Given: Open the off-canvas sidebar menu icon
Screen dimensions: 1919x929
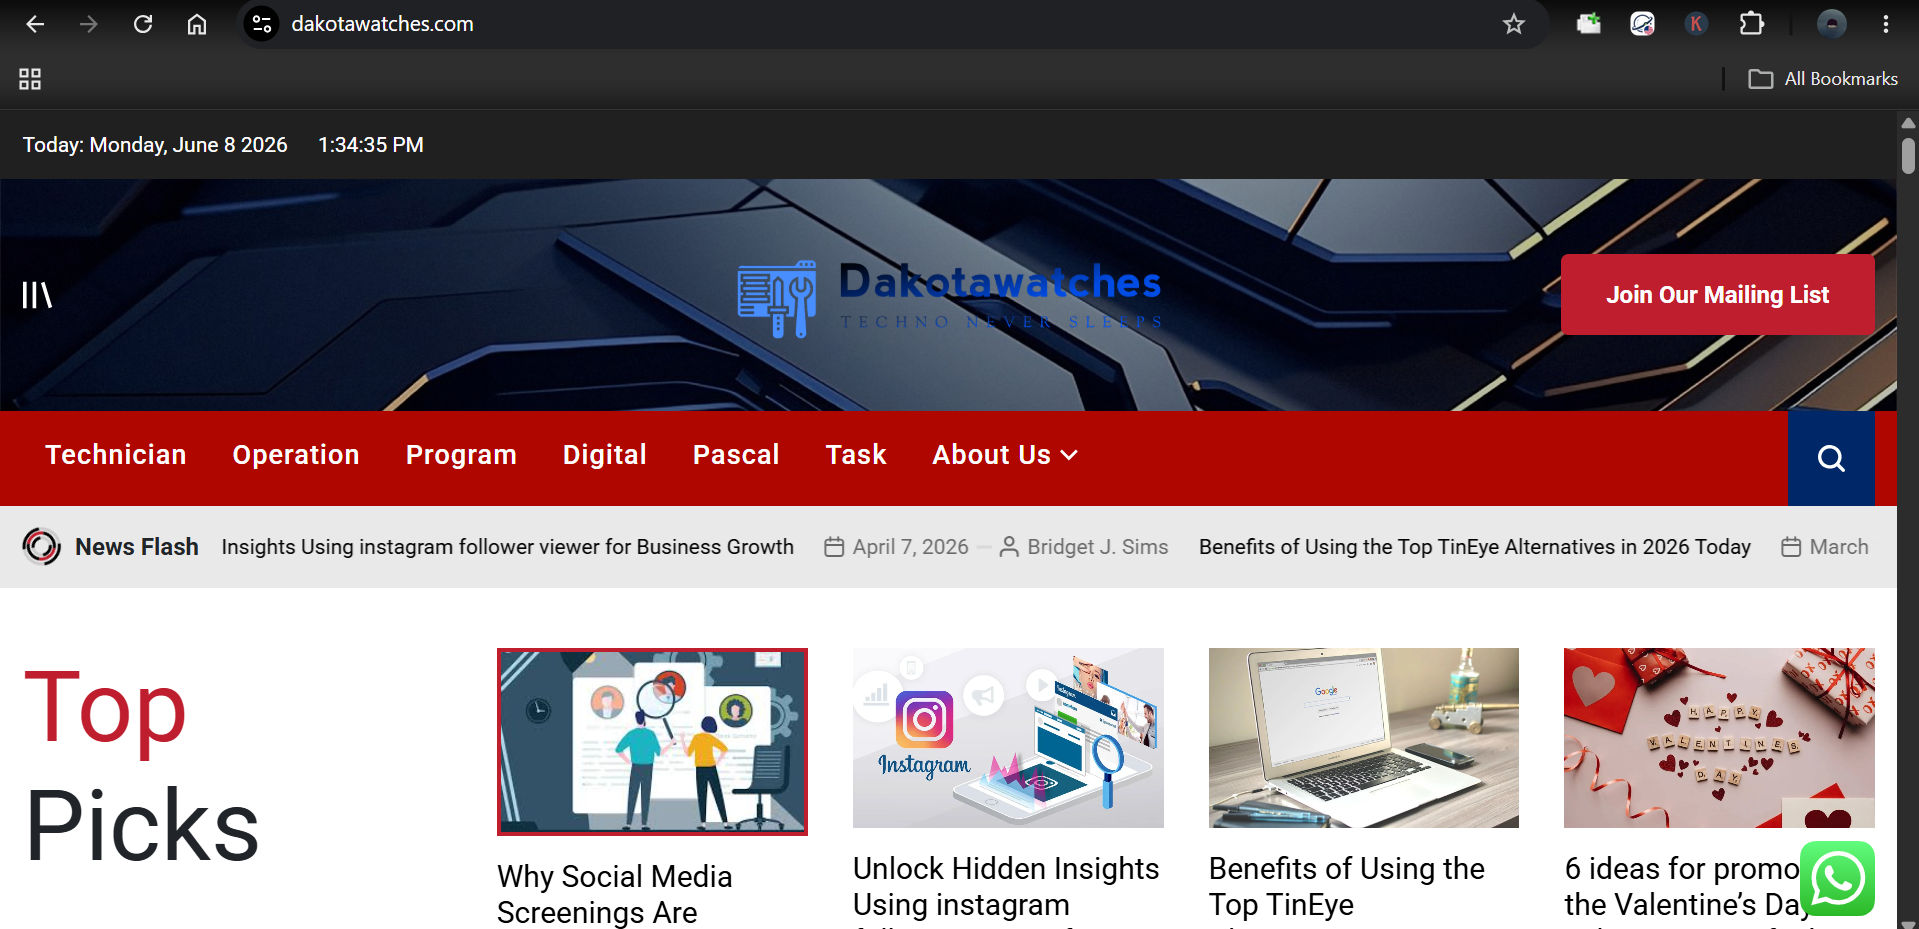Looking at the screenshot, I should [x=37, y=295].
